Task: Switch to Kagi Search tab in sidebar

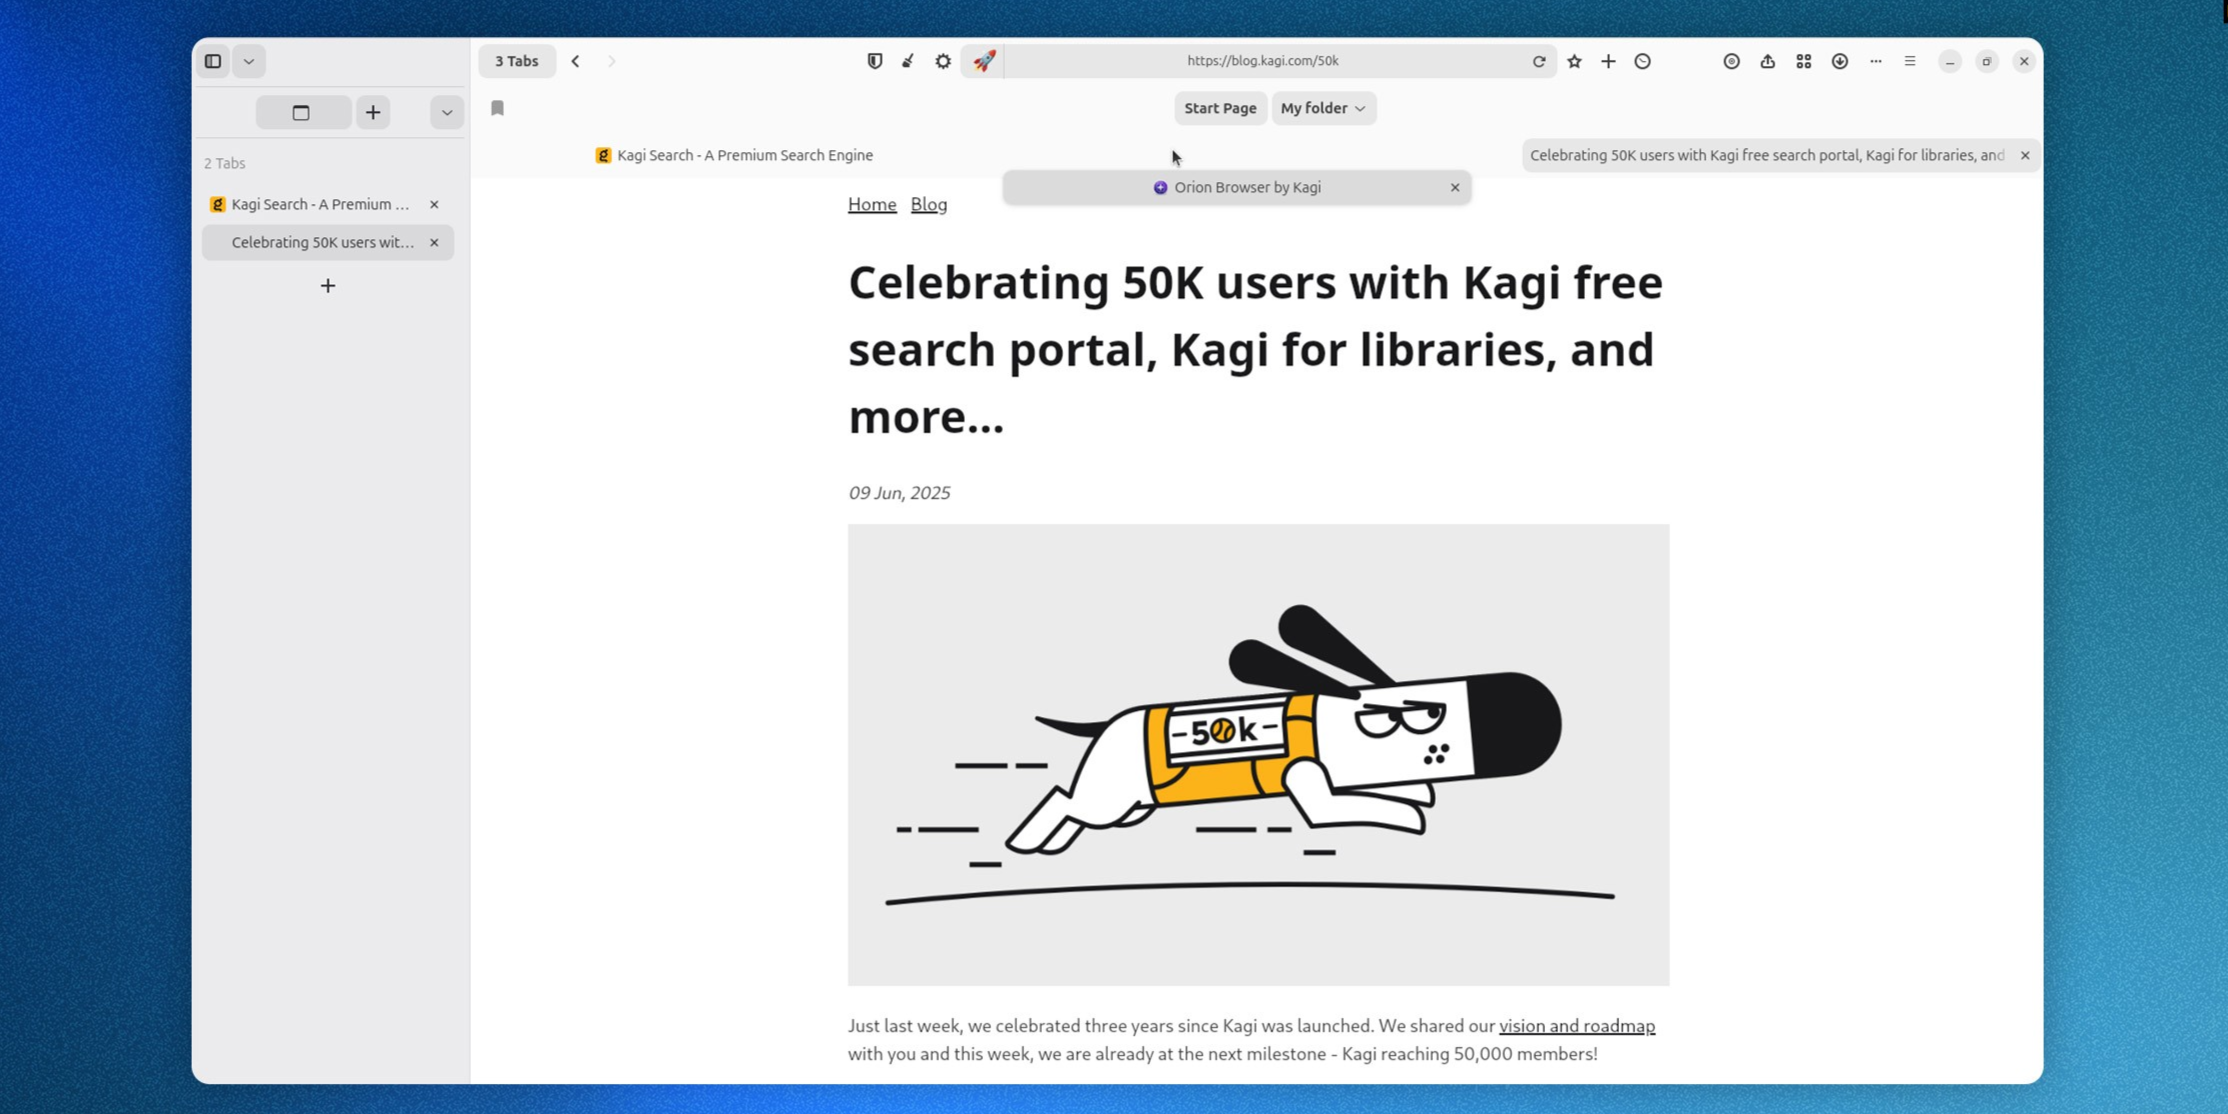Action: 319,204
